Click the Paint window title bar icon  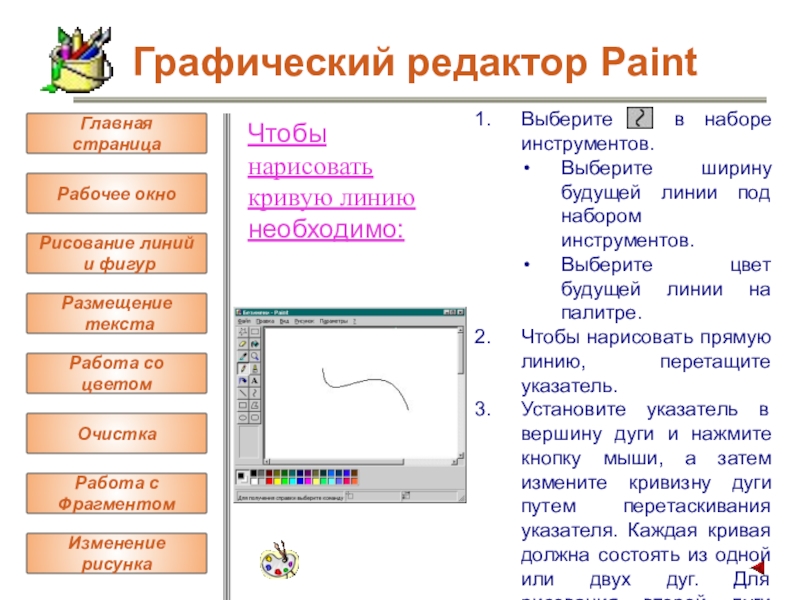pos(239,313)
